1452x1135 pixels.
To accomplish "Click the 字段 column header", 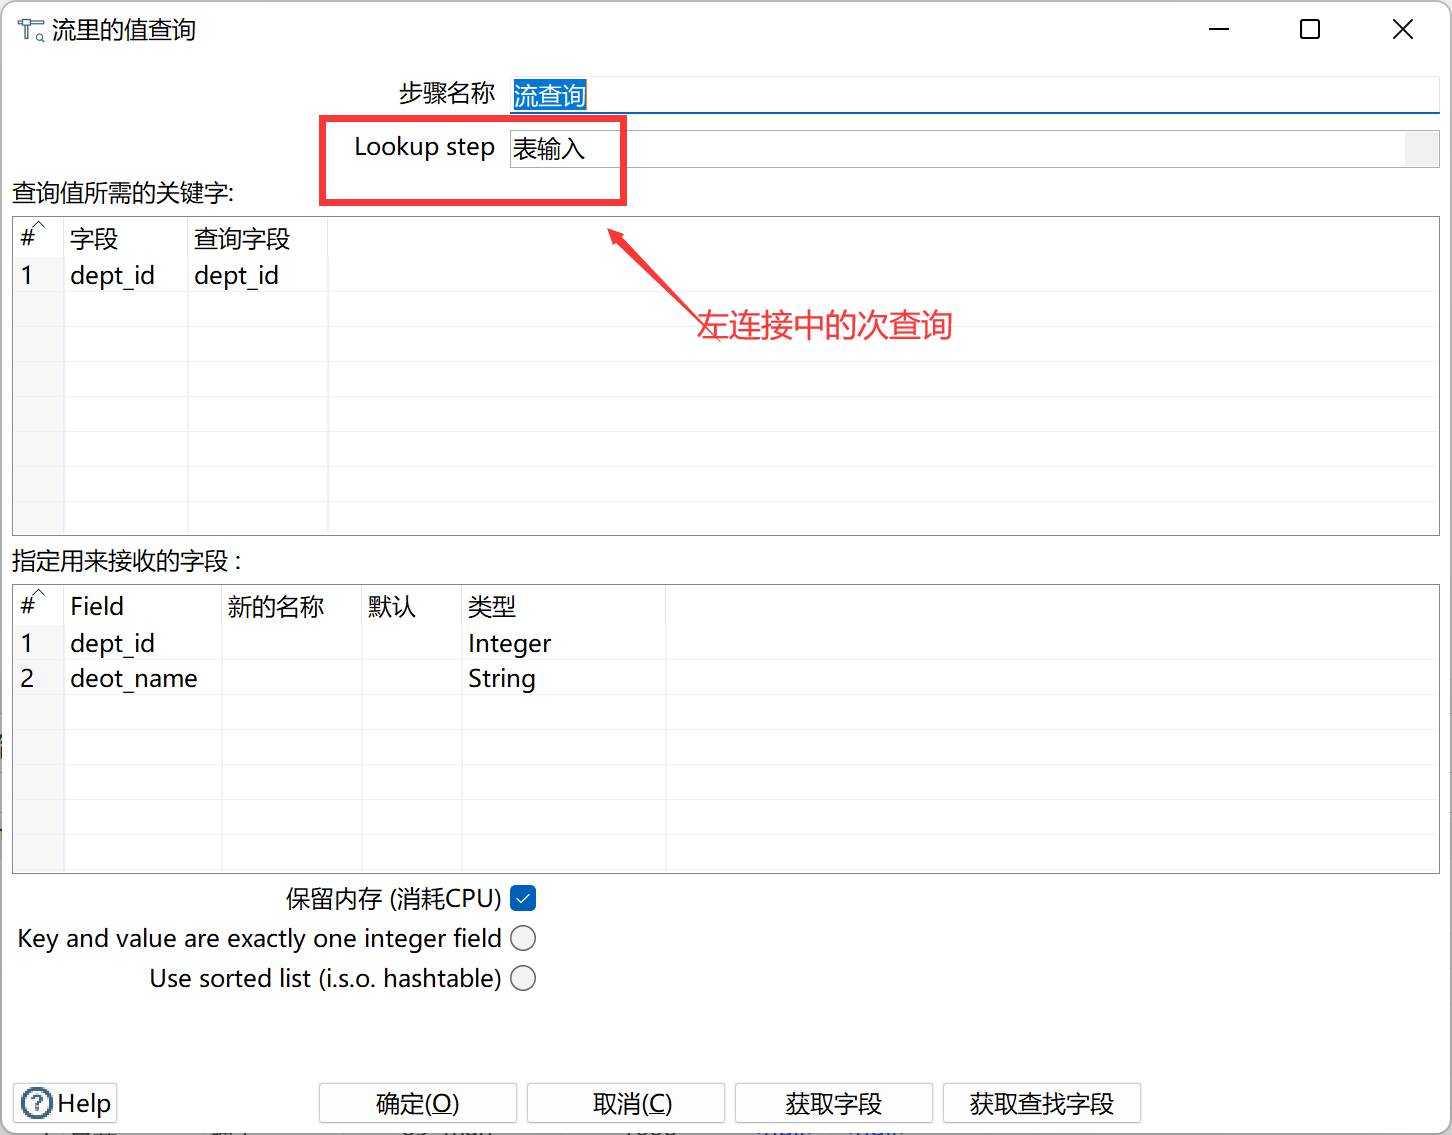I will pos(126,239).
